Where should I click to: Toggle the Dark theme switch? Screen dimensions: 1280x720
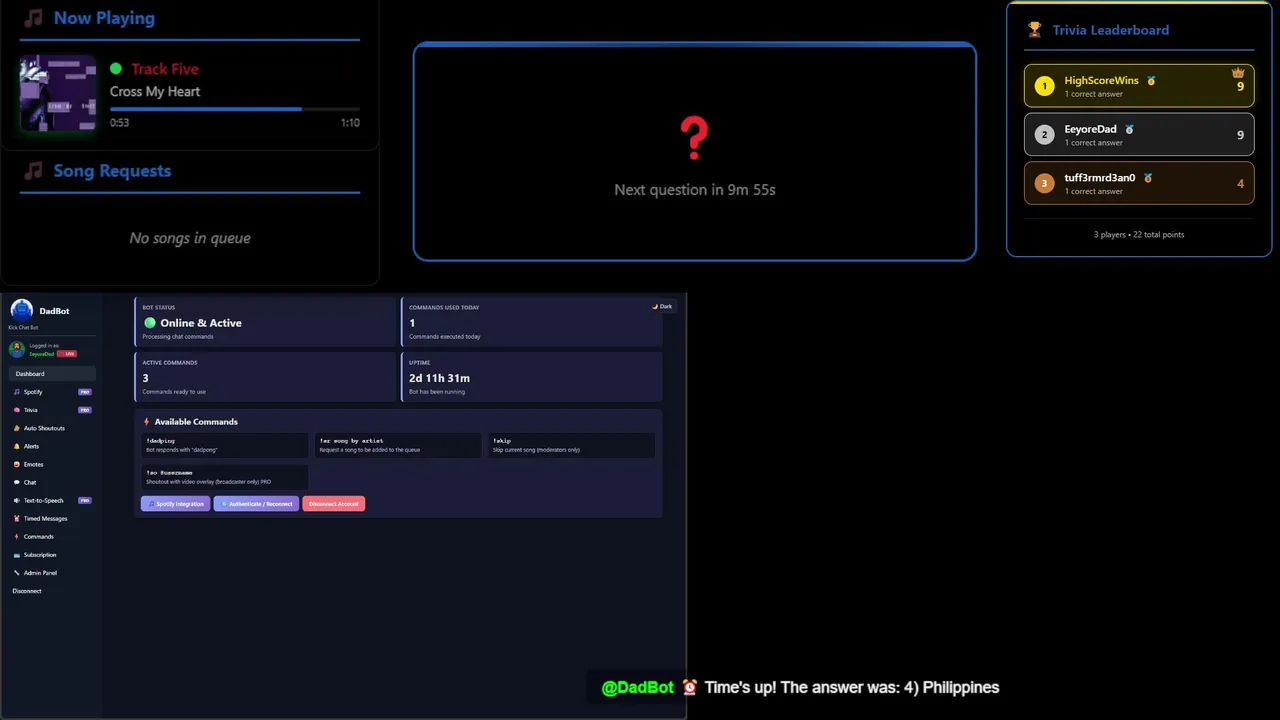pyautogui.click(x=662, y=306)
